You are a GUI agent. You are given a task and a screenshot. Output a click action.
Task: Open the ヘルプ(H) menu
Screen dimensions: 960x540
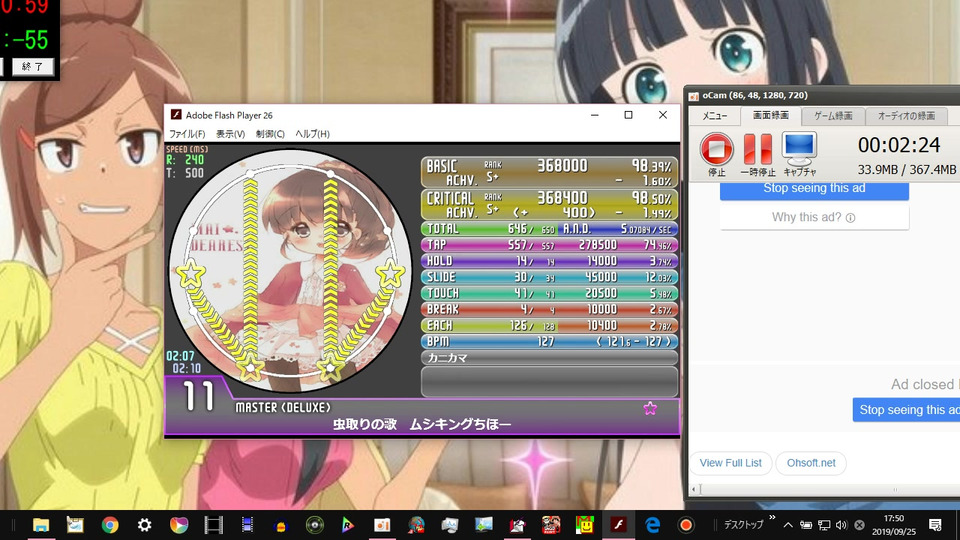pos(312,133)
